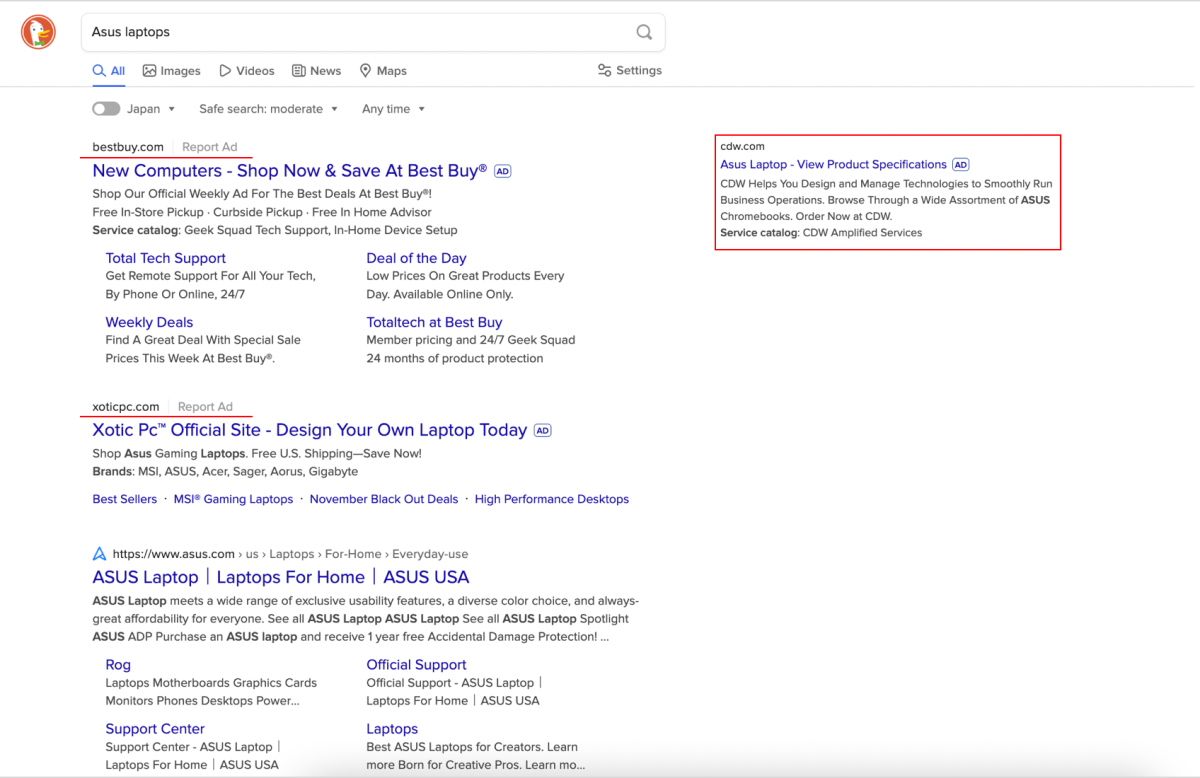Open the Safe search: moderate dropdown
Image resolution: width=1200 pixels, height=778 pixels.
269,109
